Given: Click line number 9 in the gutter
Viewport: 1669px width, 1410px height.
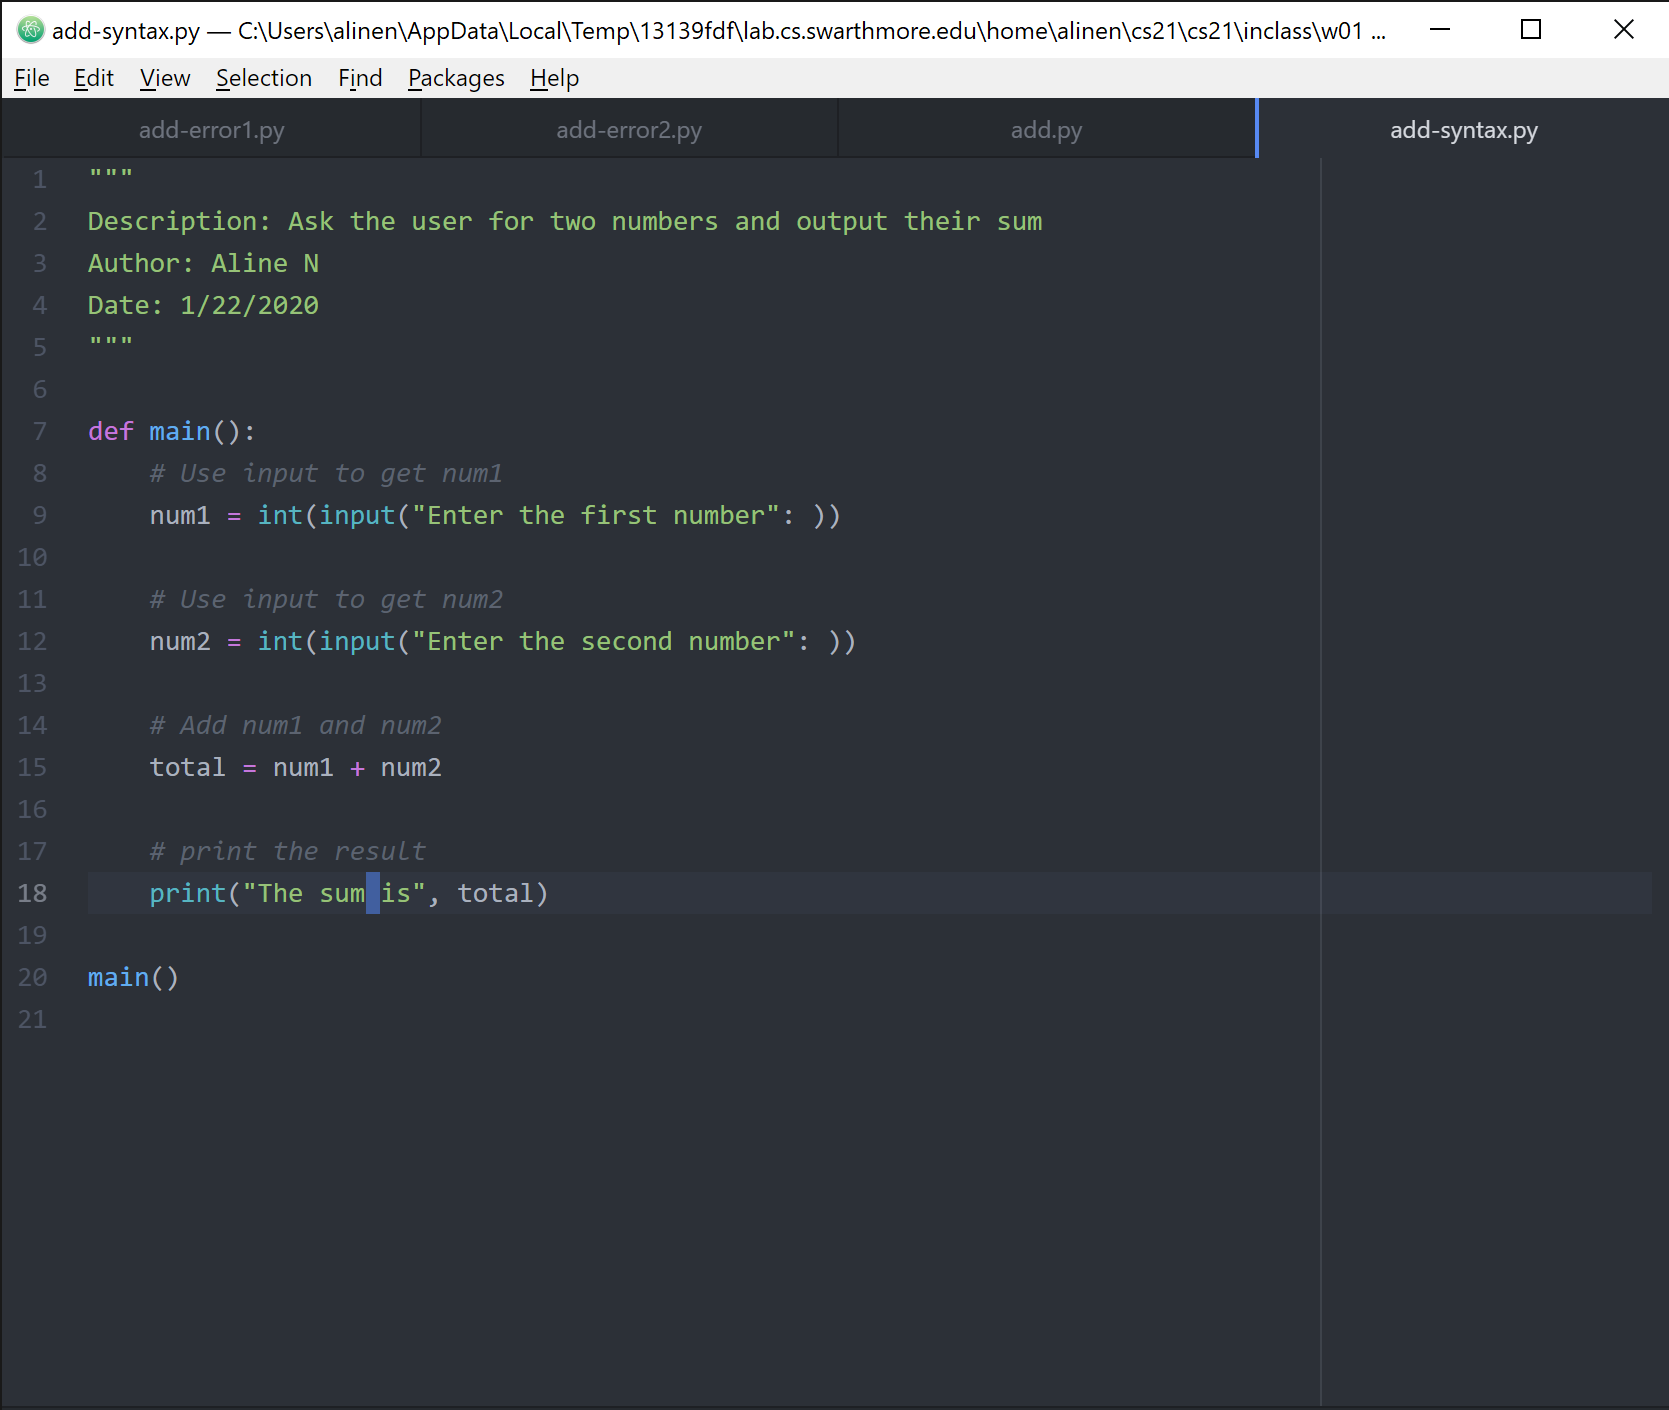Looking at the screenshot, I should pyautogui.click(x=40, y=515).
